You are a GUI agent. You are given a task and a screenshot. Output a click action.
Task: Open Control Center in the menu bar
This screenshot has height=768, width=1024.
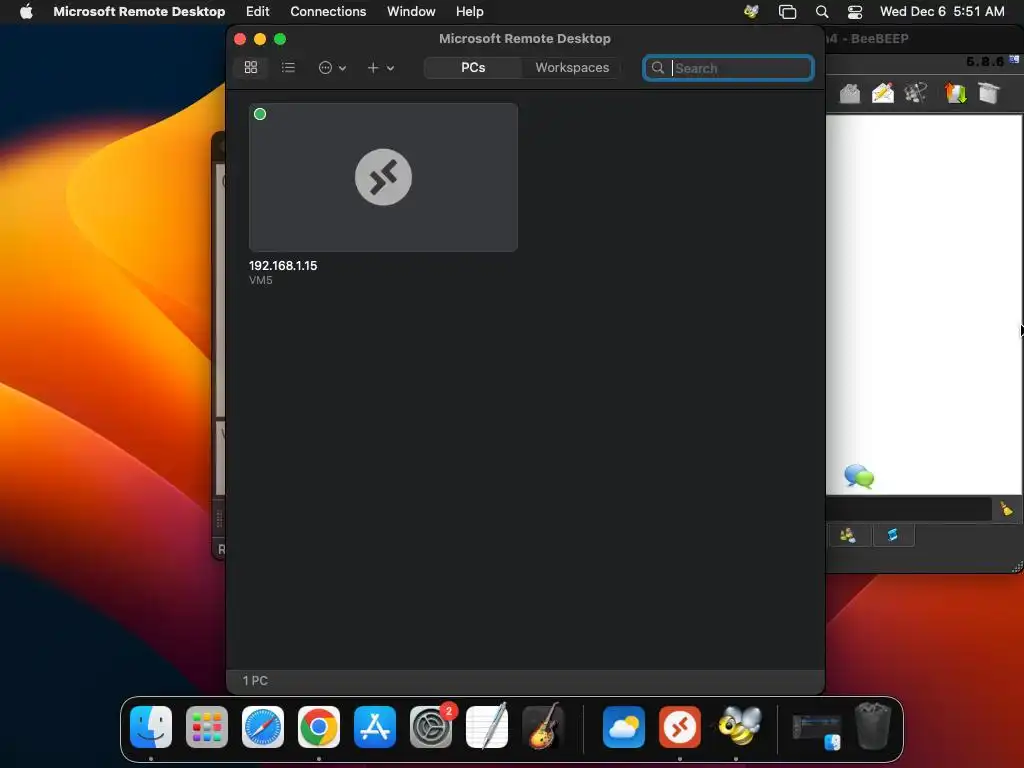tap(855, 12)
